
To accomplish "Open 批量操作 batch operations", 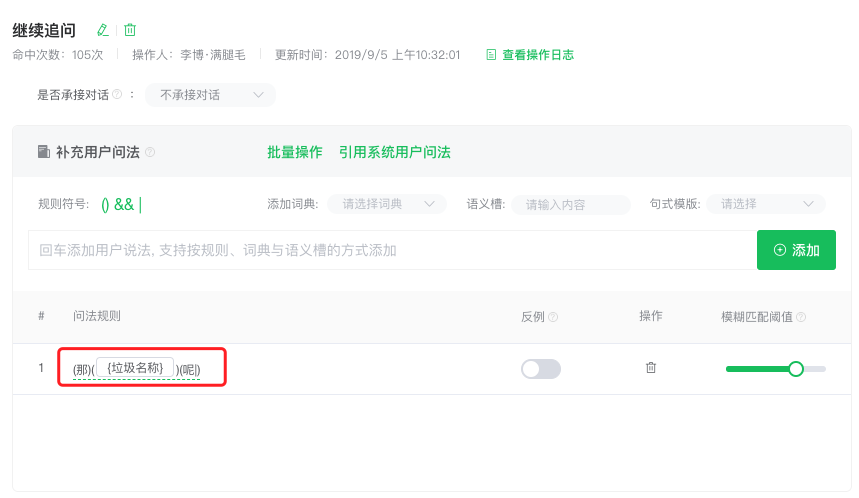I will (295, 152).
